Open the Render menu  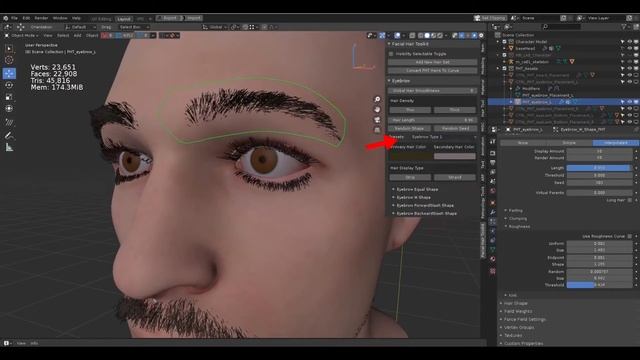coord(41,18)
